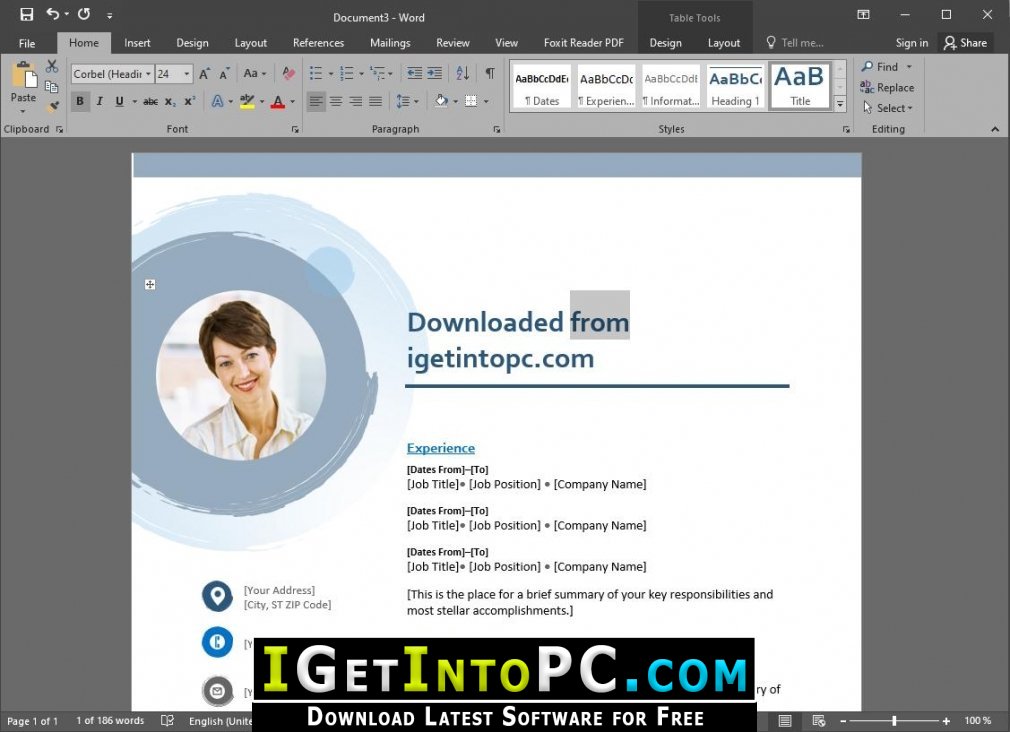Click the Share button
Screen dimensions: 1010x732
(x=965, y=43)
